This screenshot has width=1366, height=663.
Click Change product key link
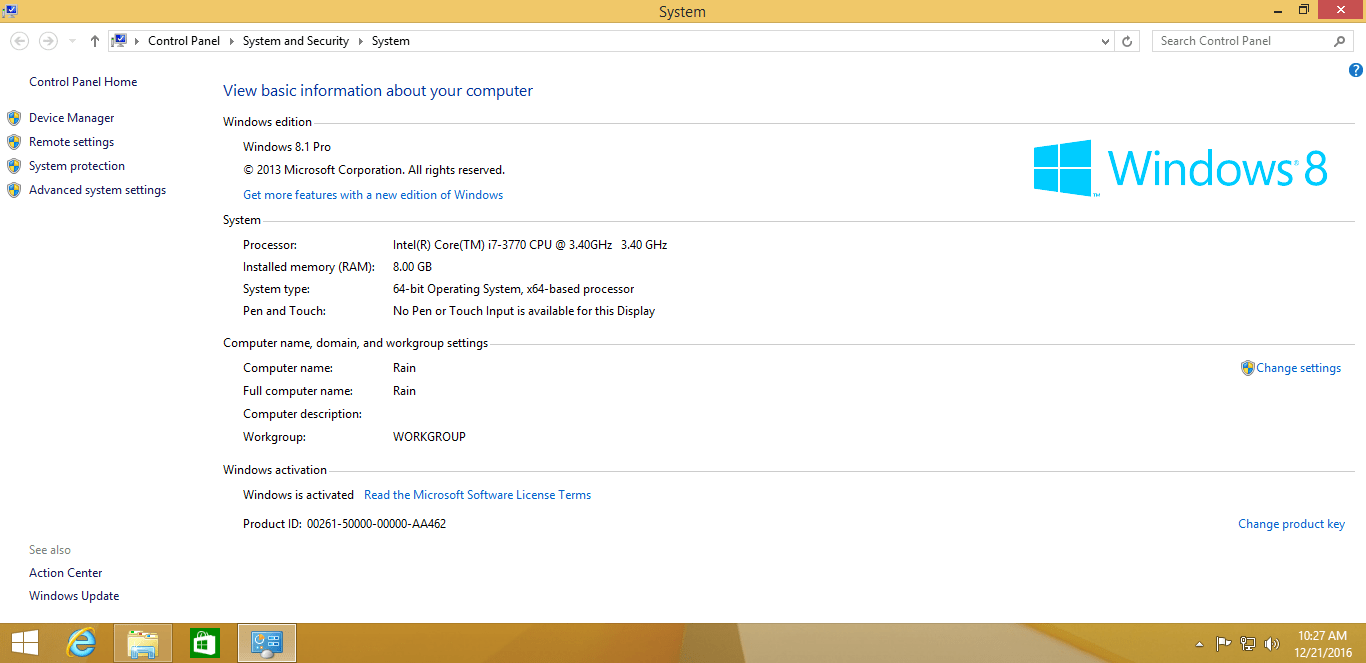pos(1291,524)
